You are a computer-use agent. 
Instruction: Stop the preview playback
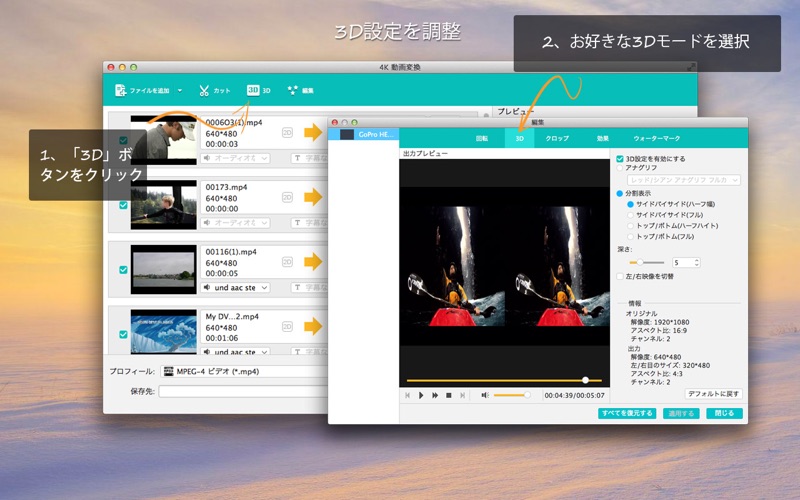[448, 395]
